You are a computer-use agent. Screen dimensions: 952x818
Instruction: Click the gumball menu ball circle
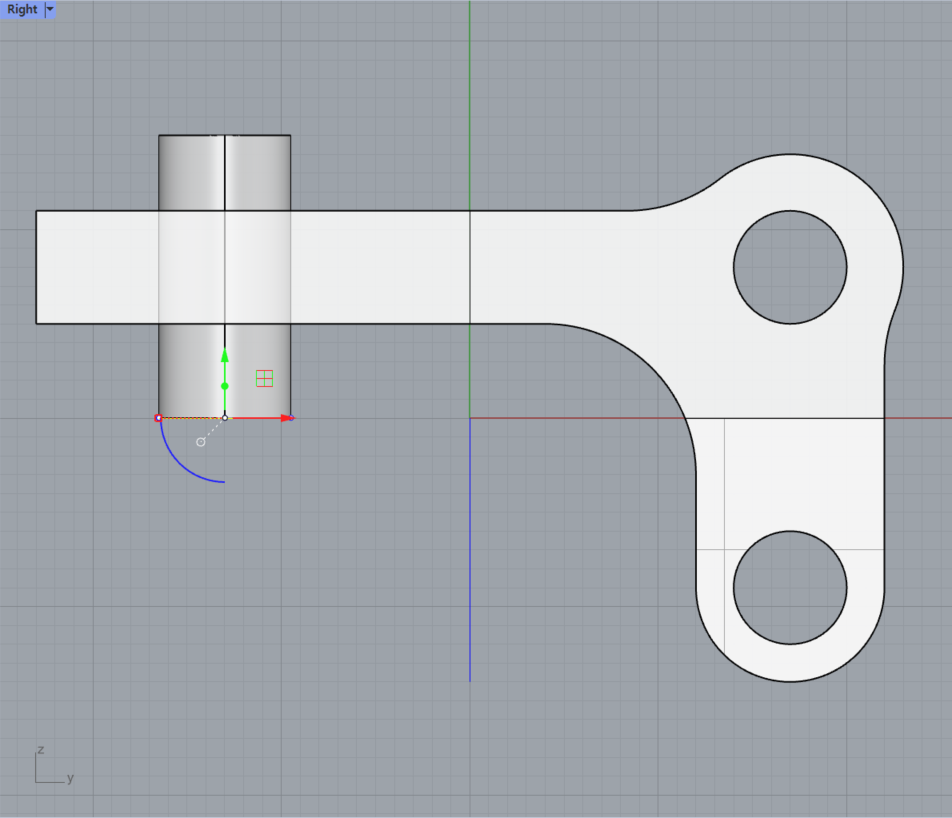201,442
